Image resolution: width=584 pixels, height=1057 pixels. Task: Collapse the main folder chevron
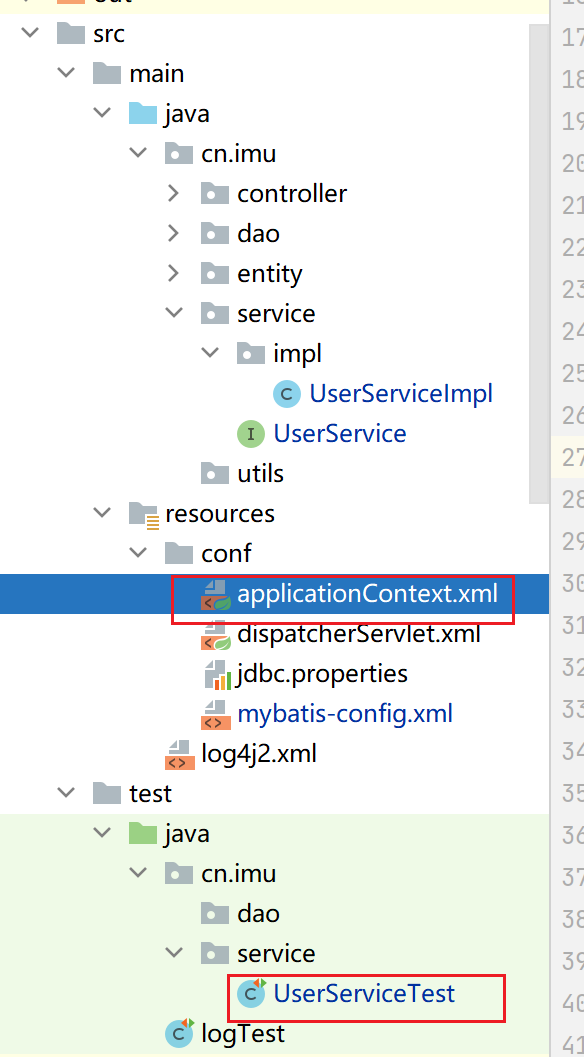[x=66, y=73]
